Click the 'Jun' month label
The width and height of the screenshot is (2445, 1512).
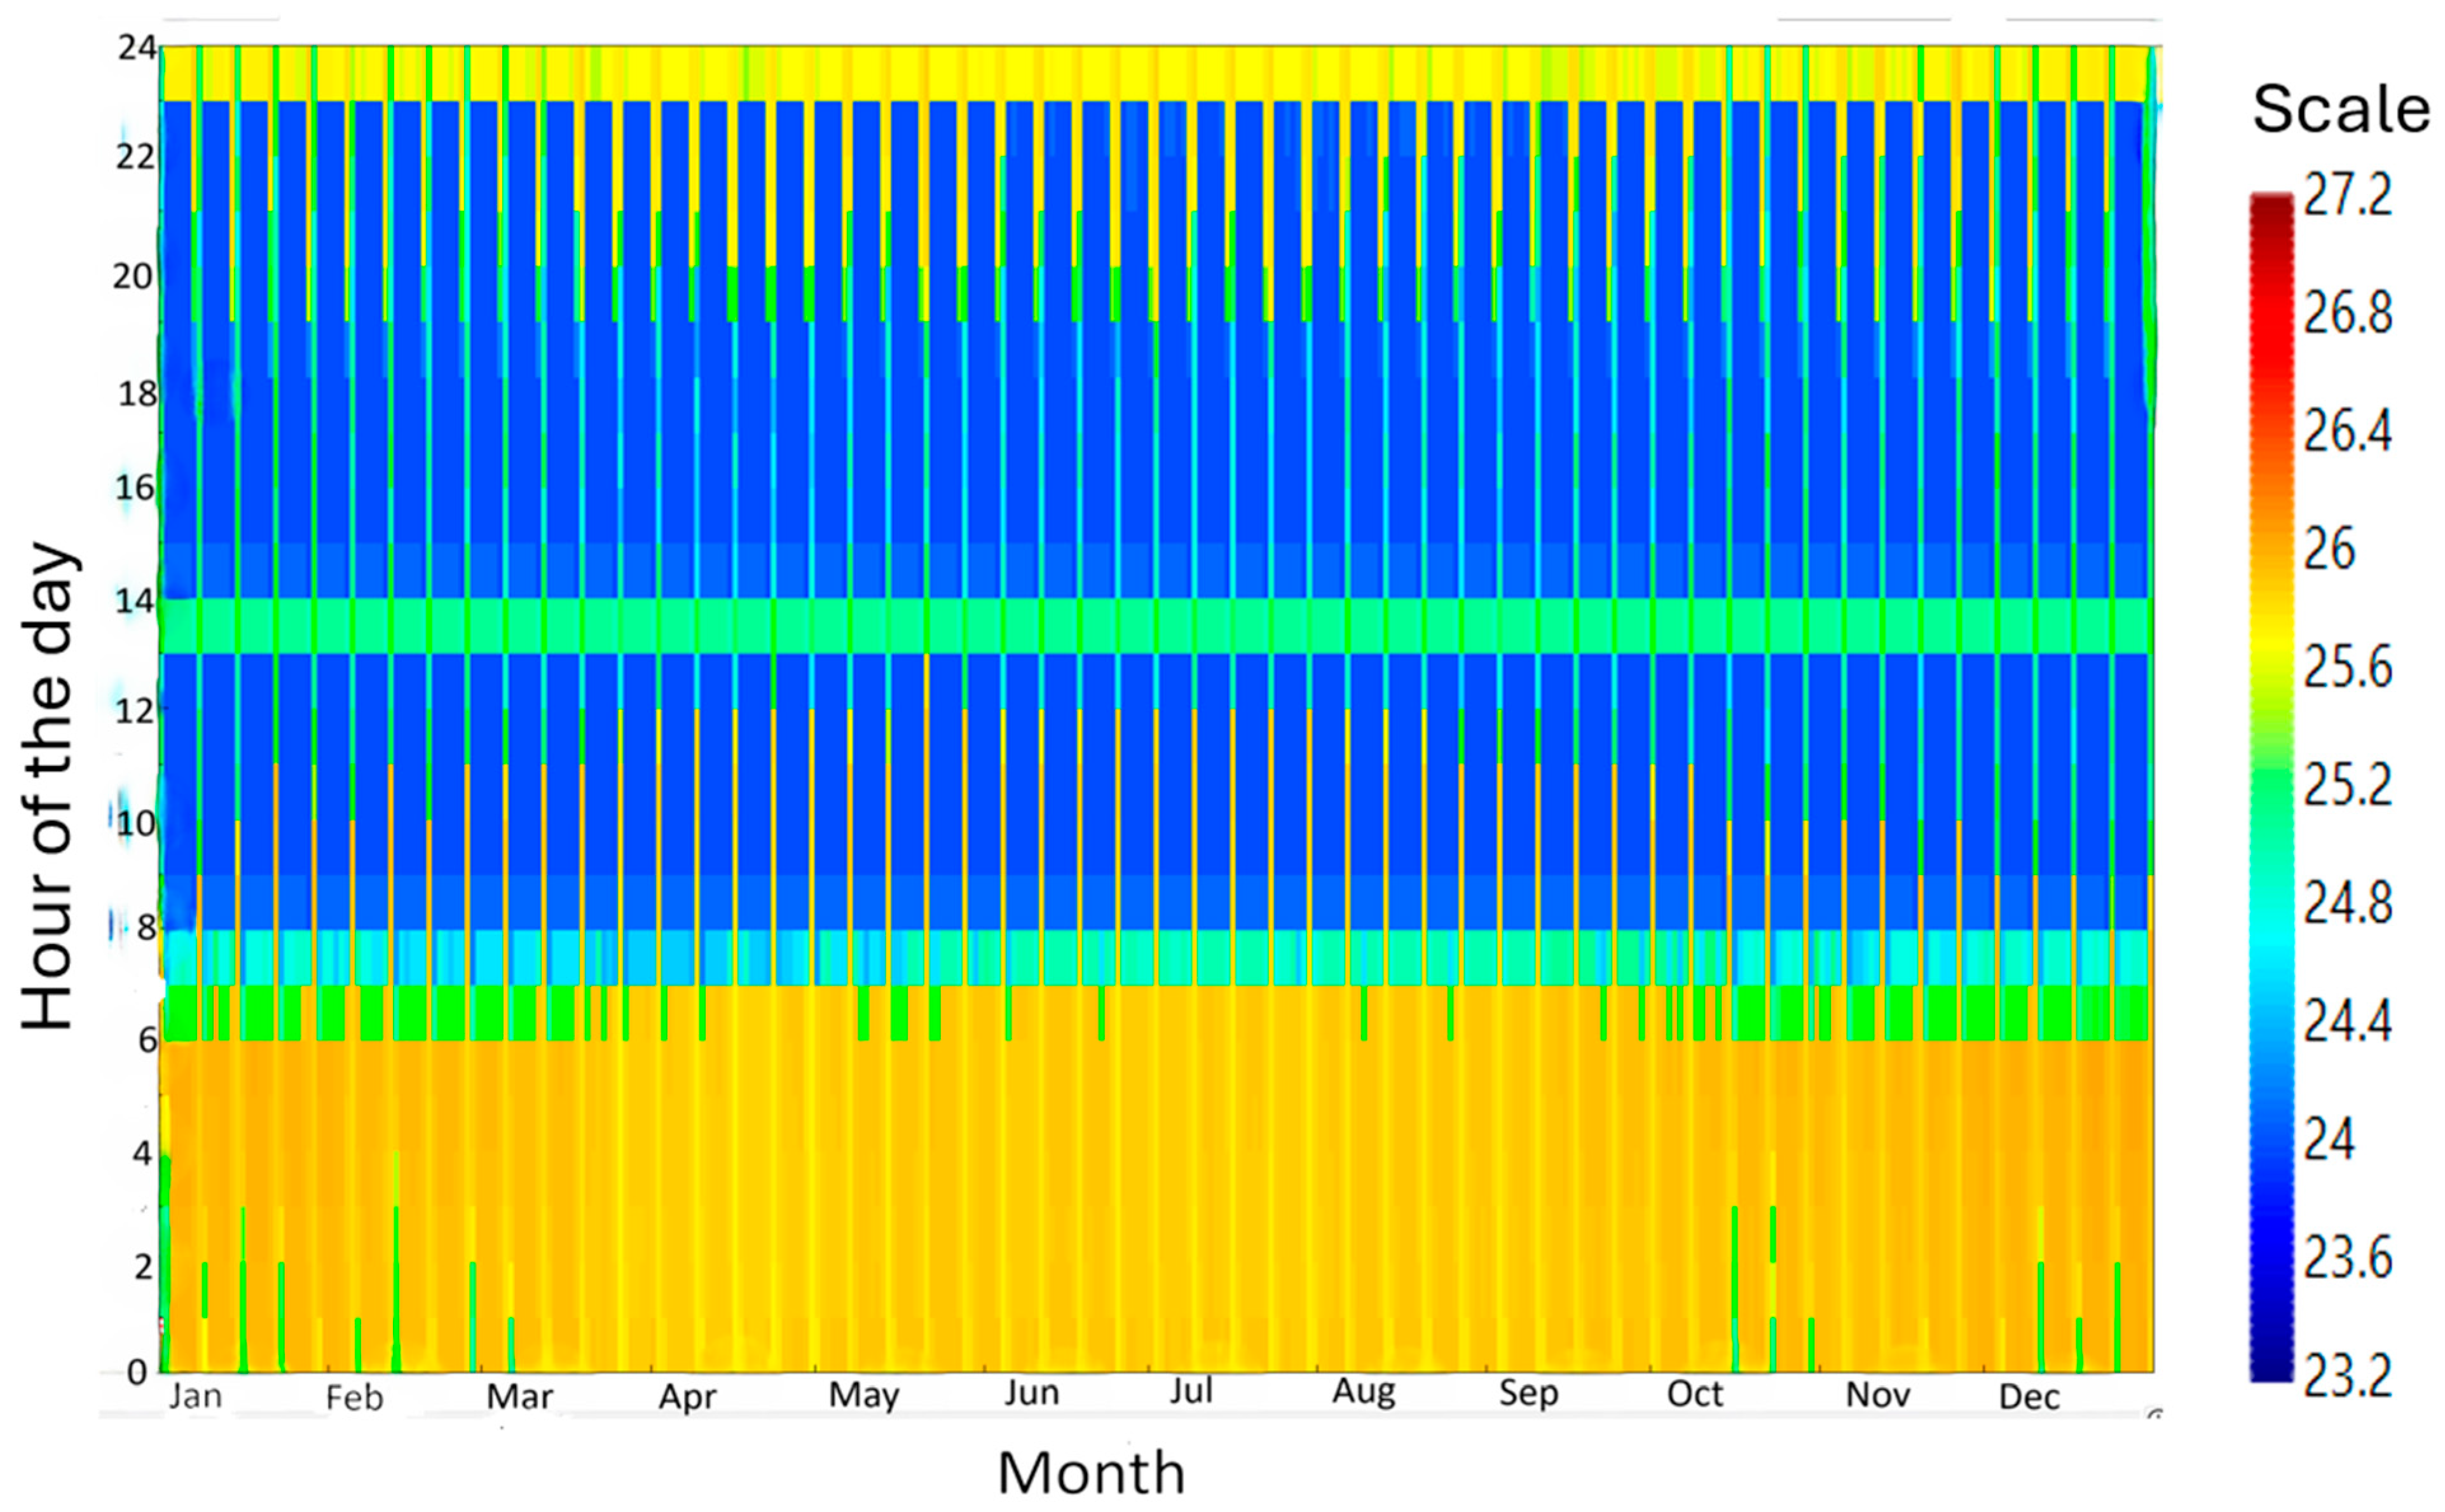point(1032,1393)
